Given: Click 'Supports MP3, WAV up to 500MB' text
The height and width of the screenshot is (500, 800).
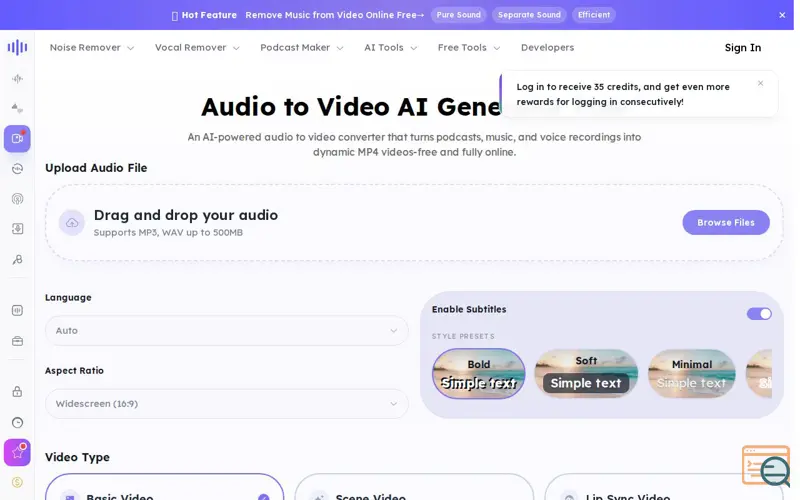Looking at the screenshot, I should coord(168,233).
